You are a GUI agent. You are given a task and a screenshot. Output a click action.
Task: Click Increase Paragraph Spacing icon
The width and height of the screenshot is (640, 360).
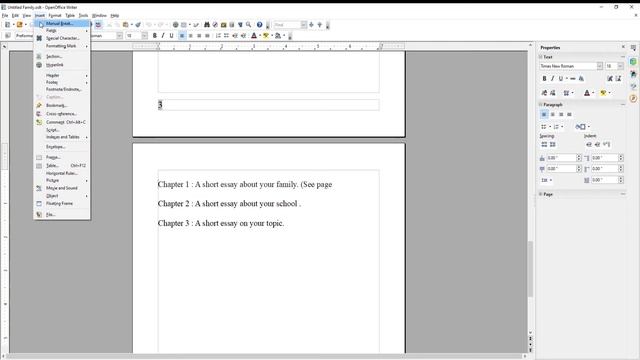(544, 144)
